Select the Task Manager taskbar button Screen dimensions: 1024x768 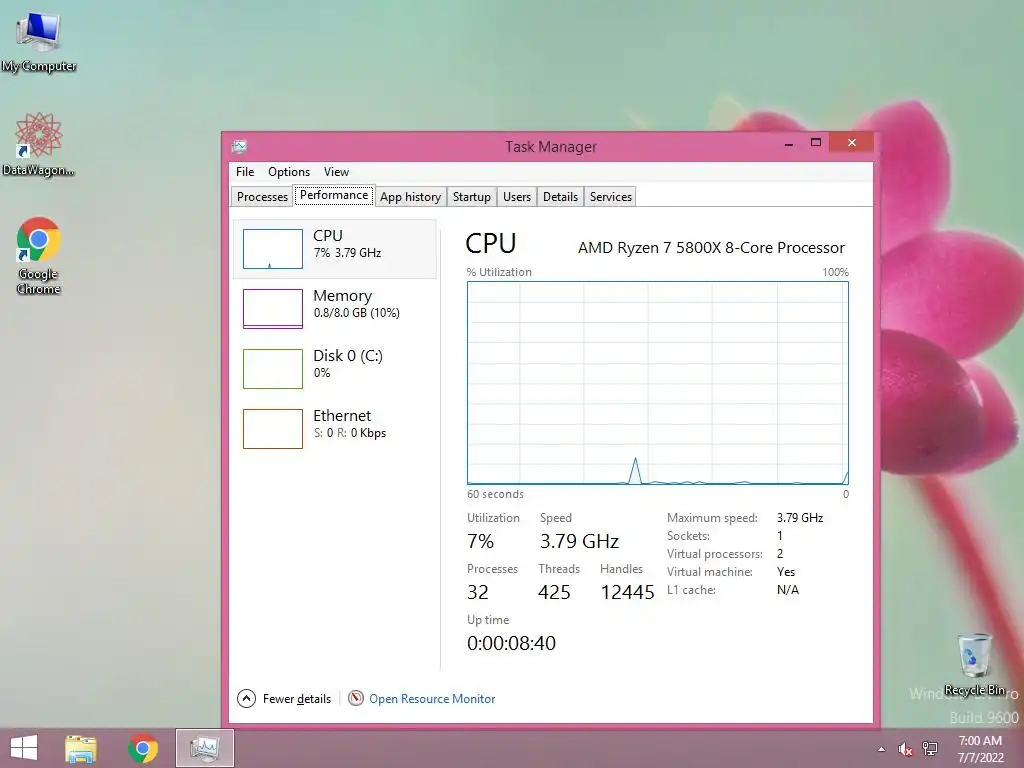204,748
